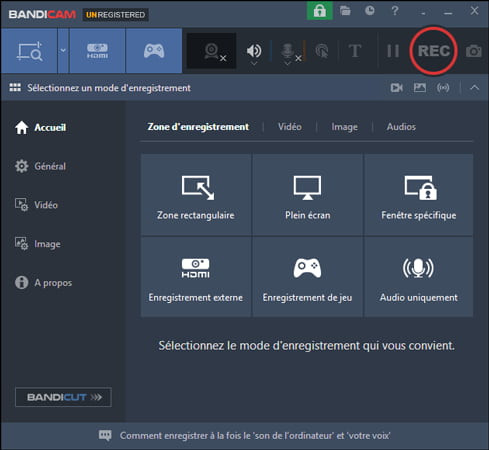Image resolution: width=489 pixels, height=450 pixels.
Task: Choose the Plein écran mode
Action: 307,195
